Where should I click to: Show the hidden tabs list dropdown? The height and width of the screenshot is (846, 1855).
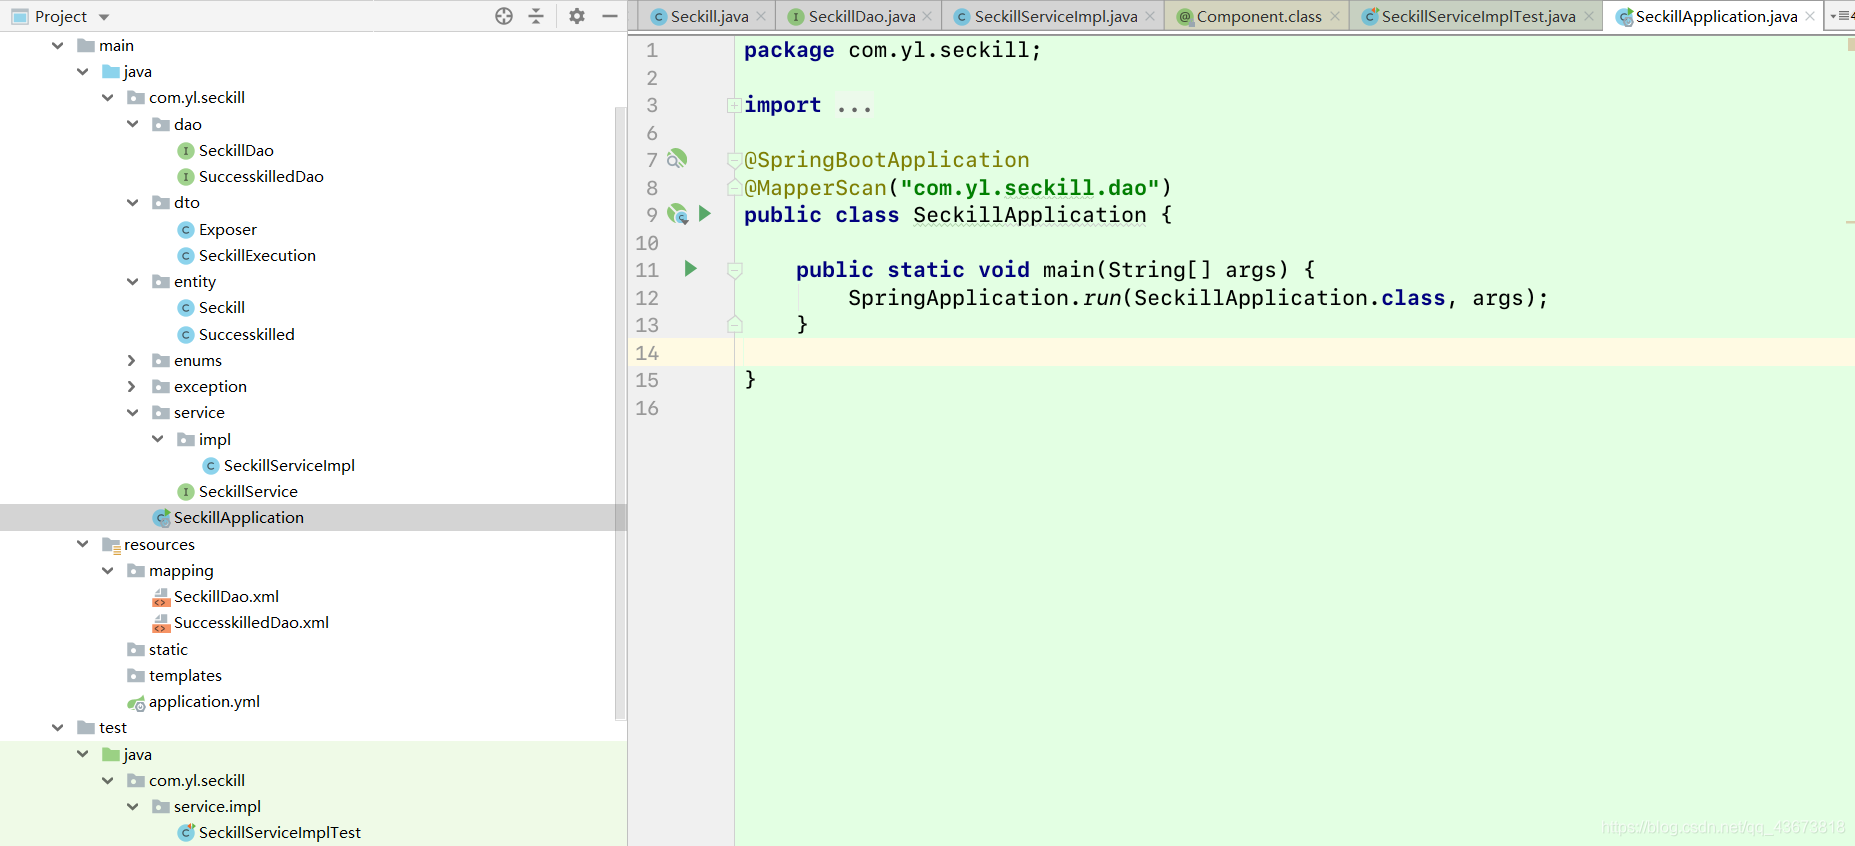(1840, 16)
